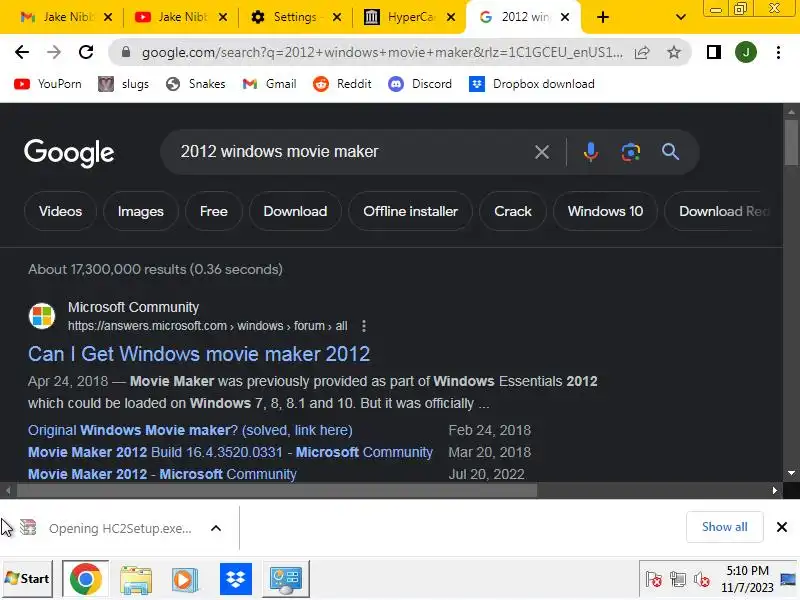Open a new browser tab

603,17
